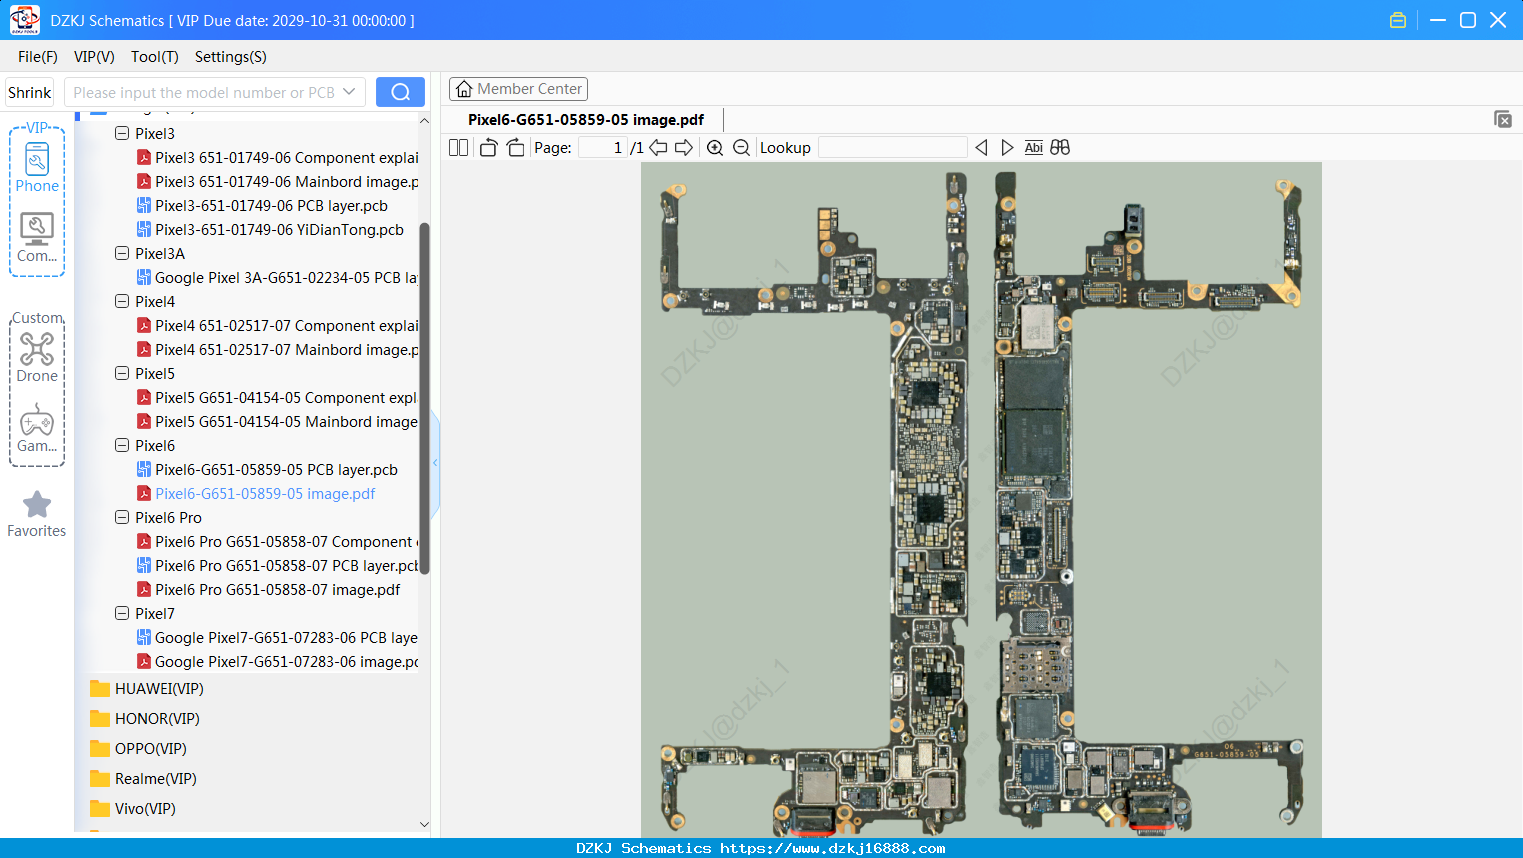
Task: Find previous lookup match
Action: click(x=981, y=148)
